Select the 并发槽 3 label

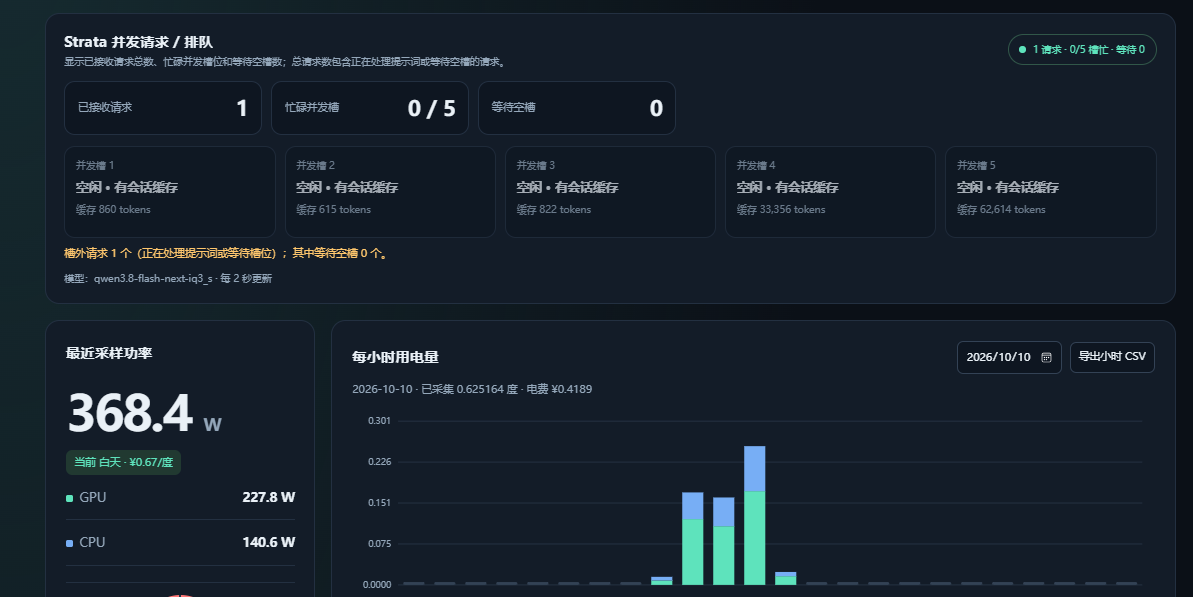(x=536, y=165)
